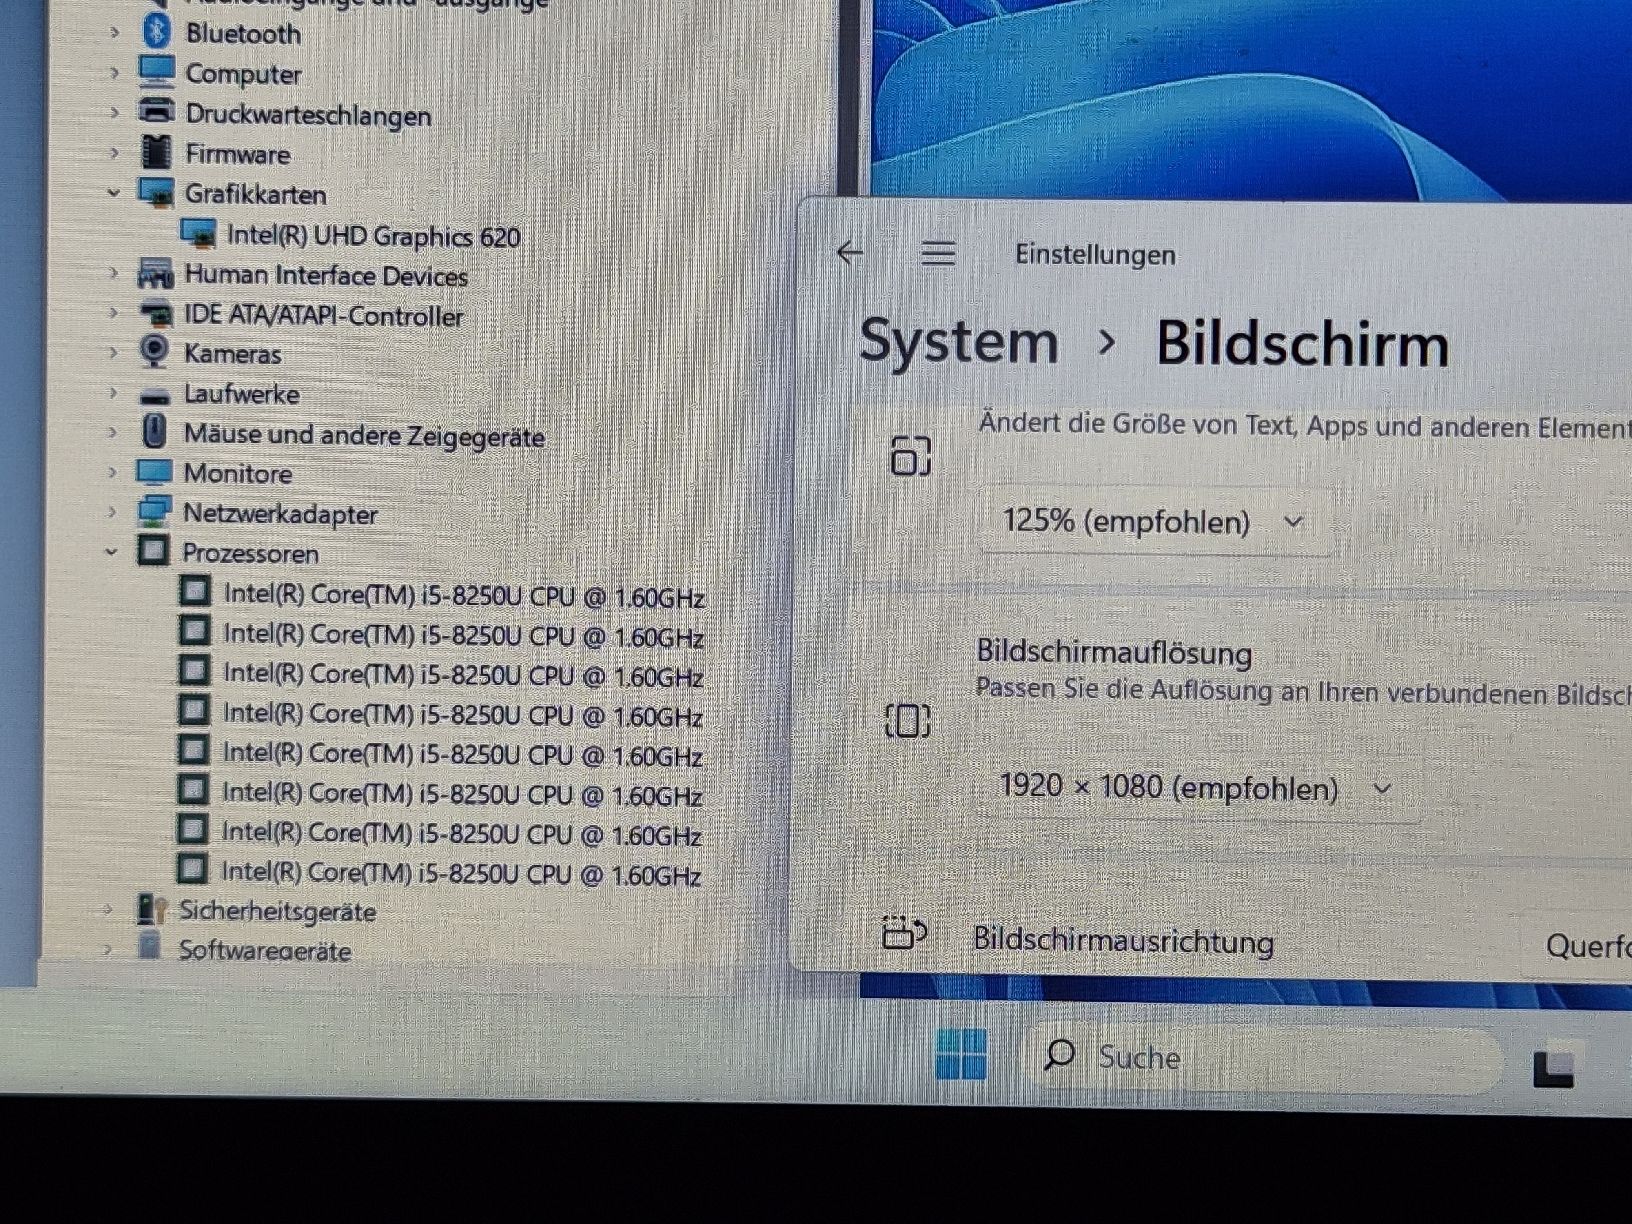Click the Bildschirmauflösung resolution icon
This screenshot has height=1224, width=1632.
pos(908,720)
